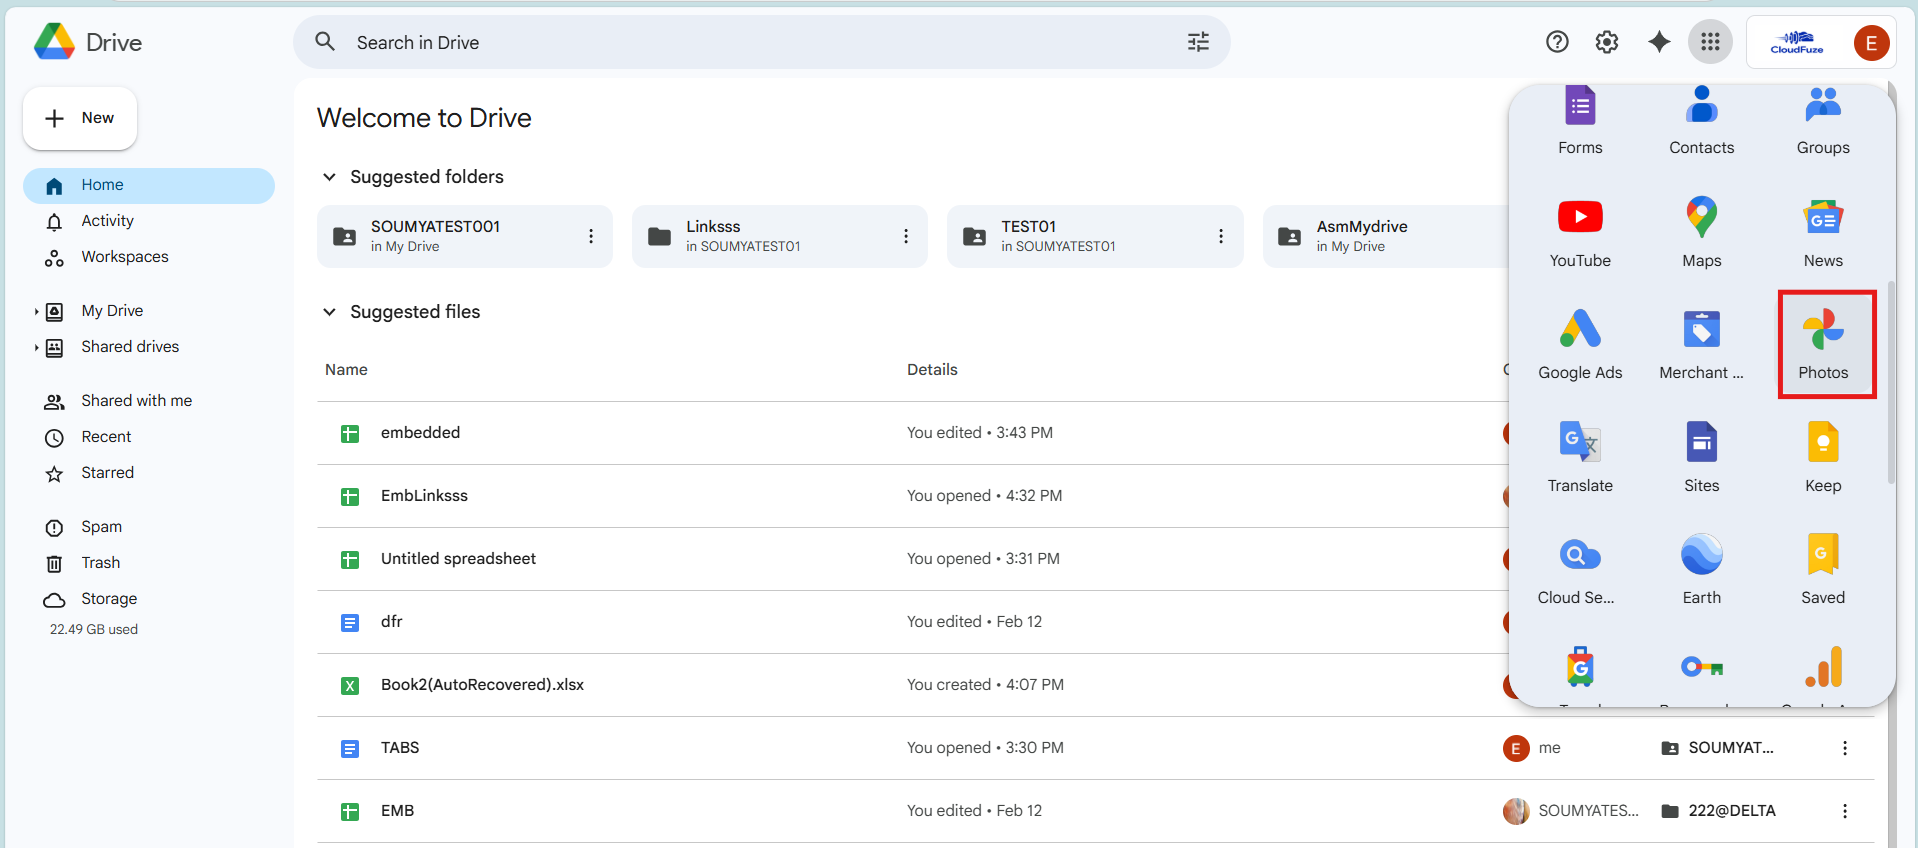The width and height of the screenshot is (1918, 848).
Task: Open the Help support icon
Action: click(1557, 42)
